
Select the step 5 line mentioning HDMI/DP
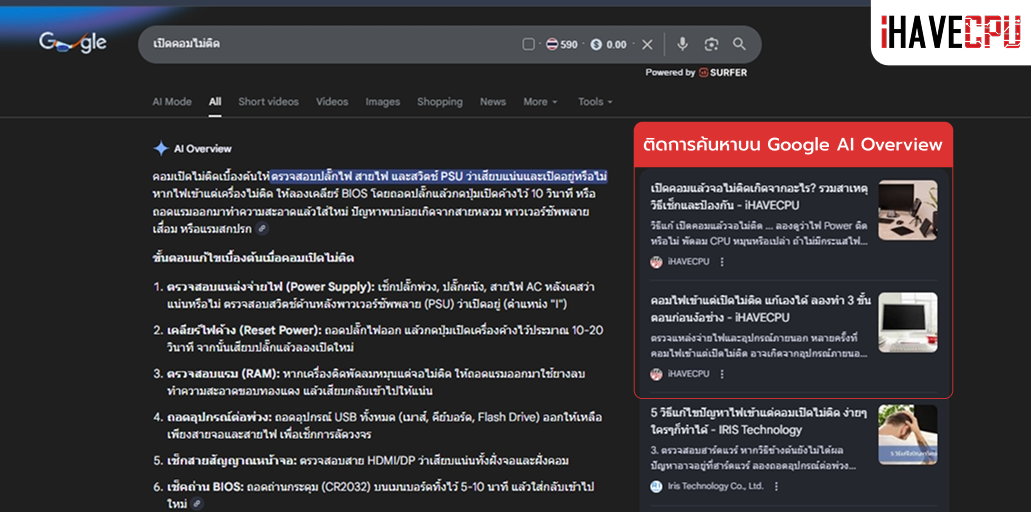(367, 461)
